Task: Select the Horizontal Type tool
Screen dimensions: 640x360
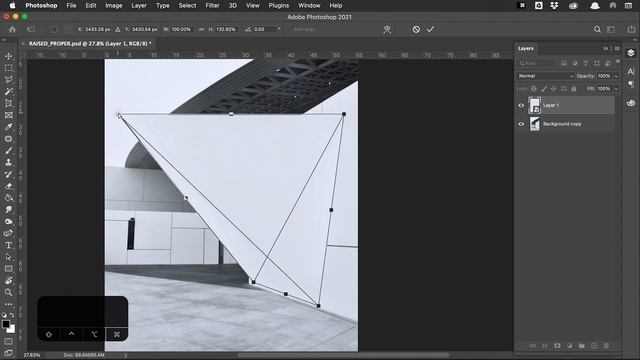Action: tap(9, 245)
